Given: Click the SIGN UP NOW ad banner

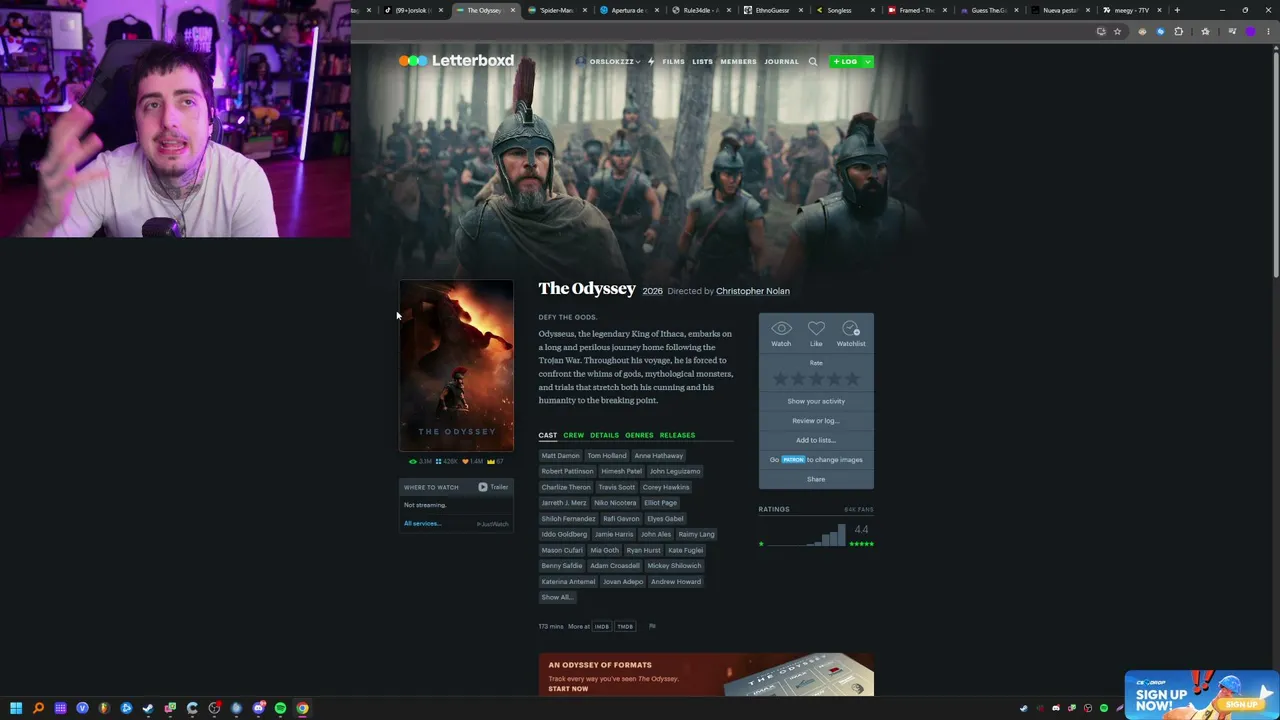Looking at the screenshot, I should click(1201, 694).
